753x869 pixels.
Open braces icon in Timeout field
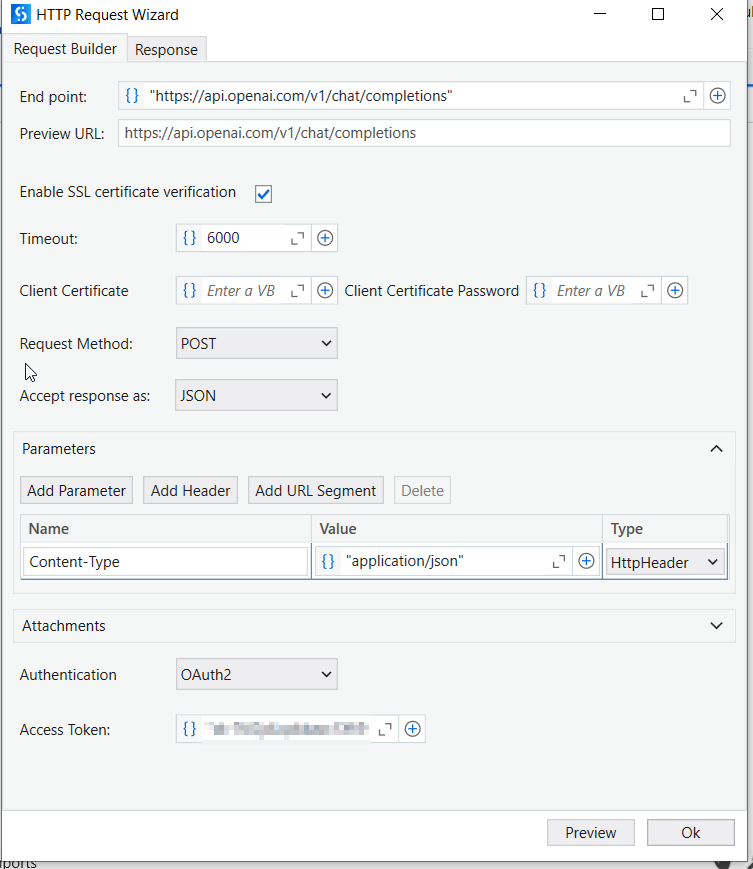click(x=189, y=238)
